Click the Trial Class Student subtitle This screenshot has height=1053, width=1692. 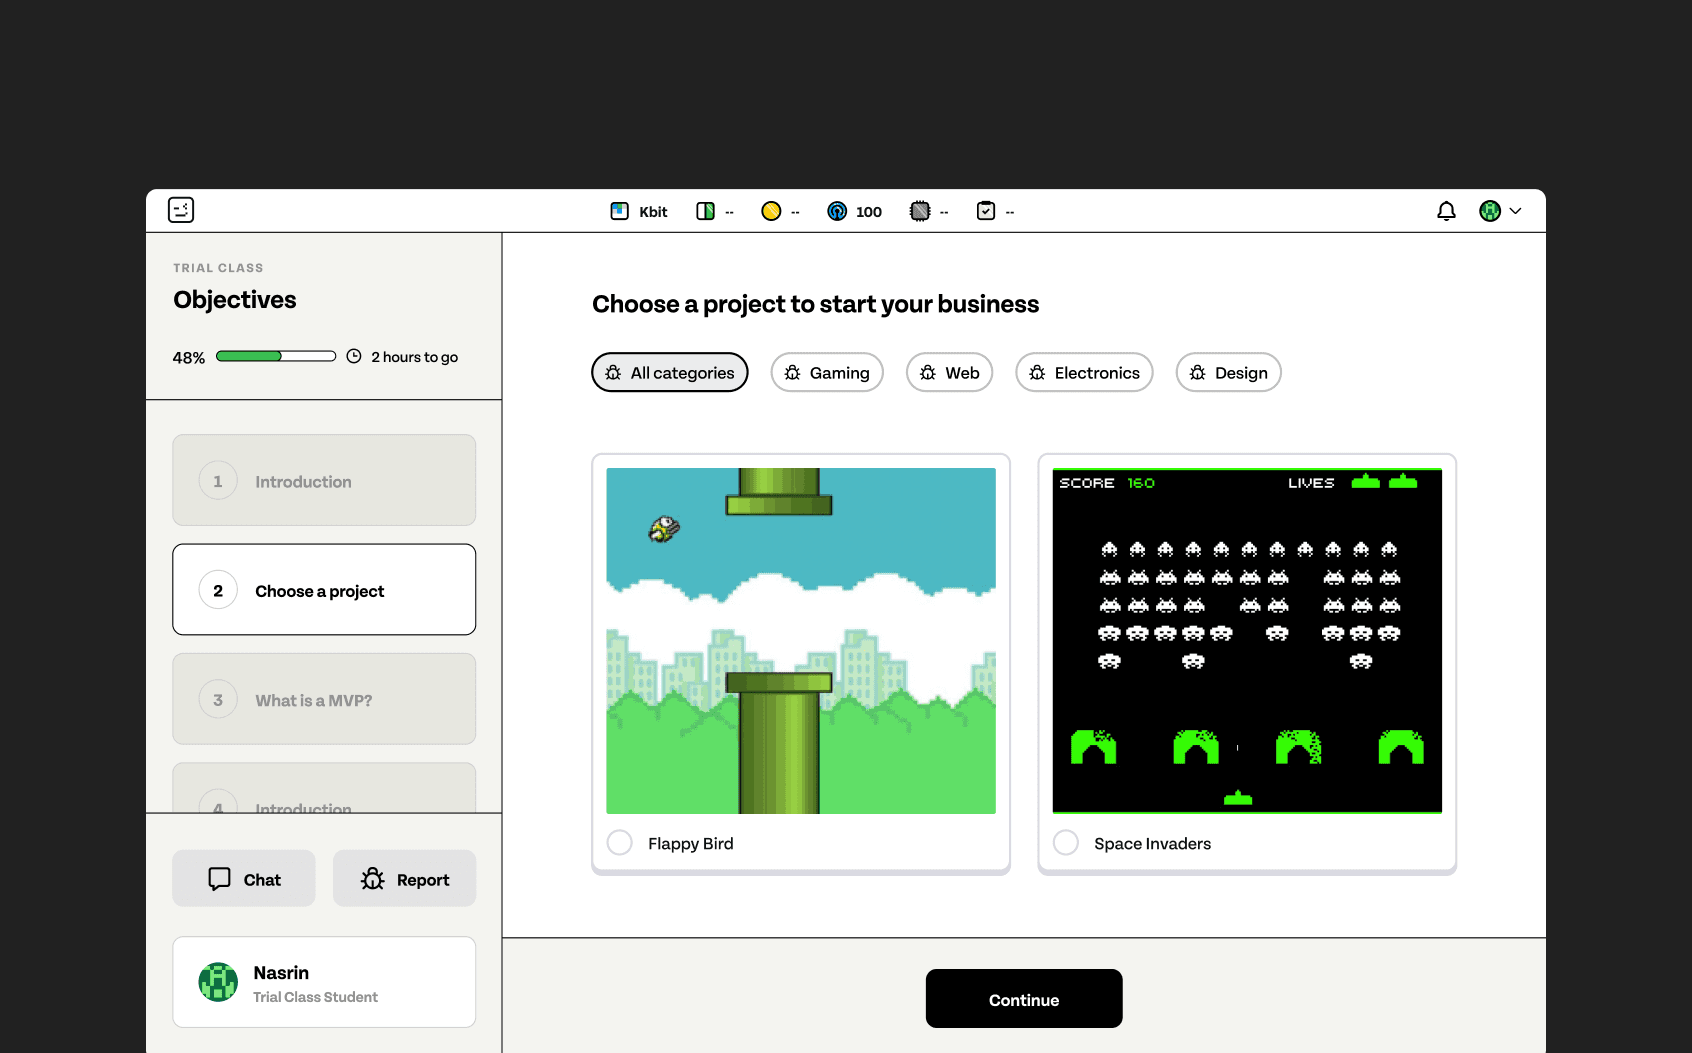click(x=315, y=997)
